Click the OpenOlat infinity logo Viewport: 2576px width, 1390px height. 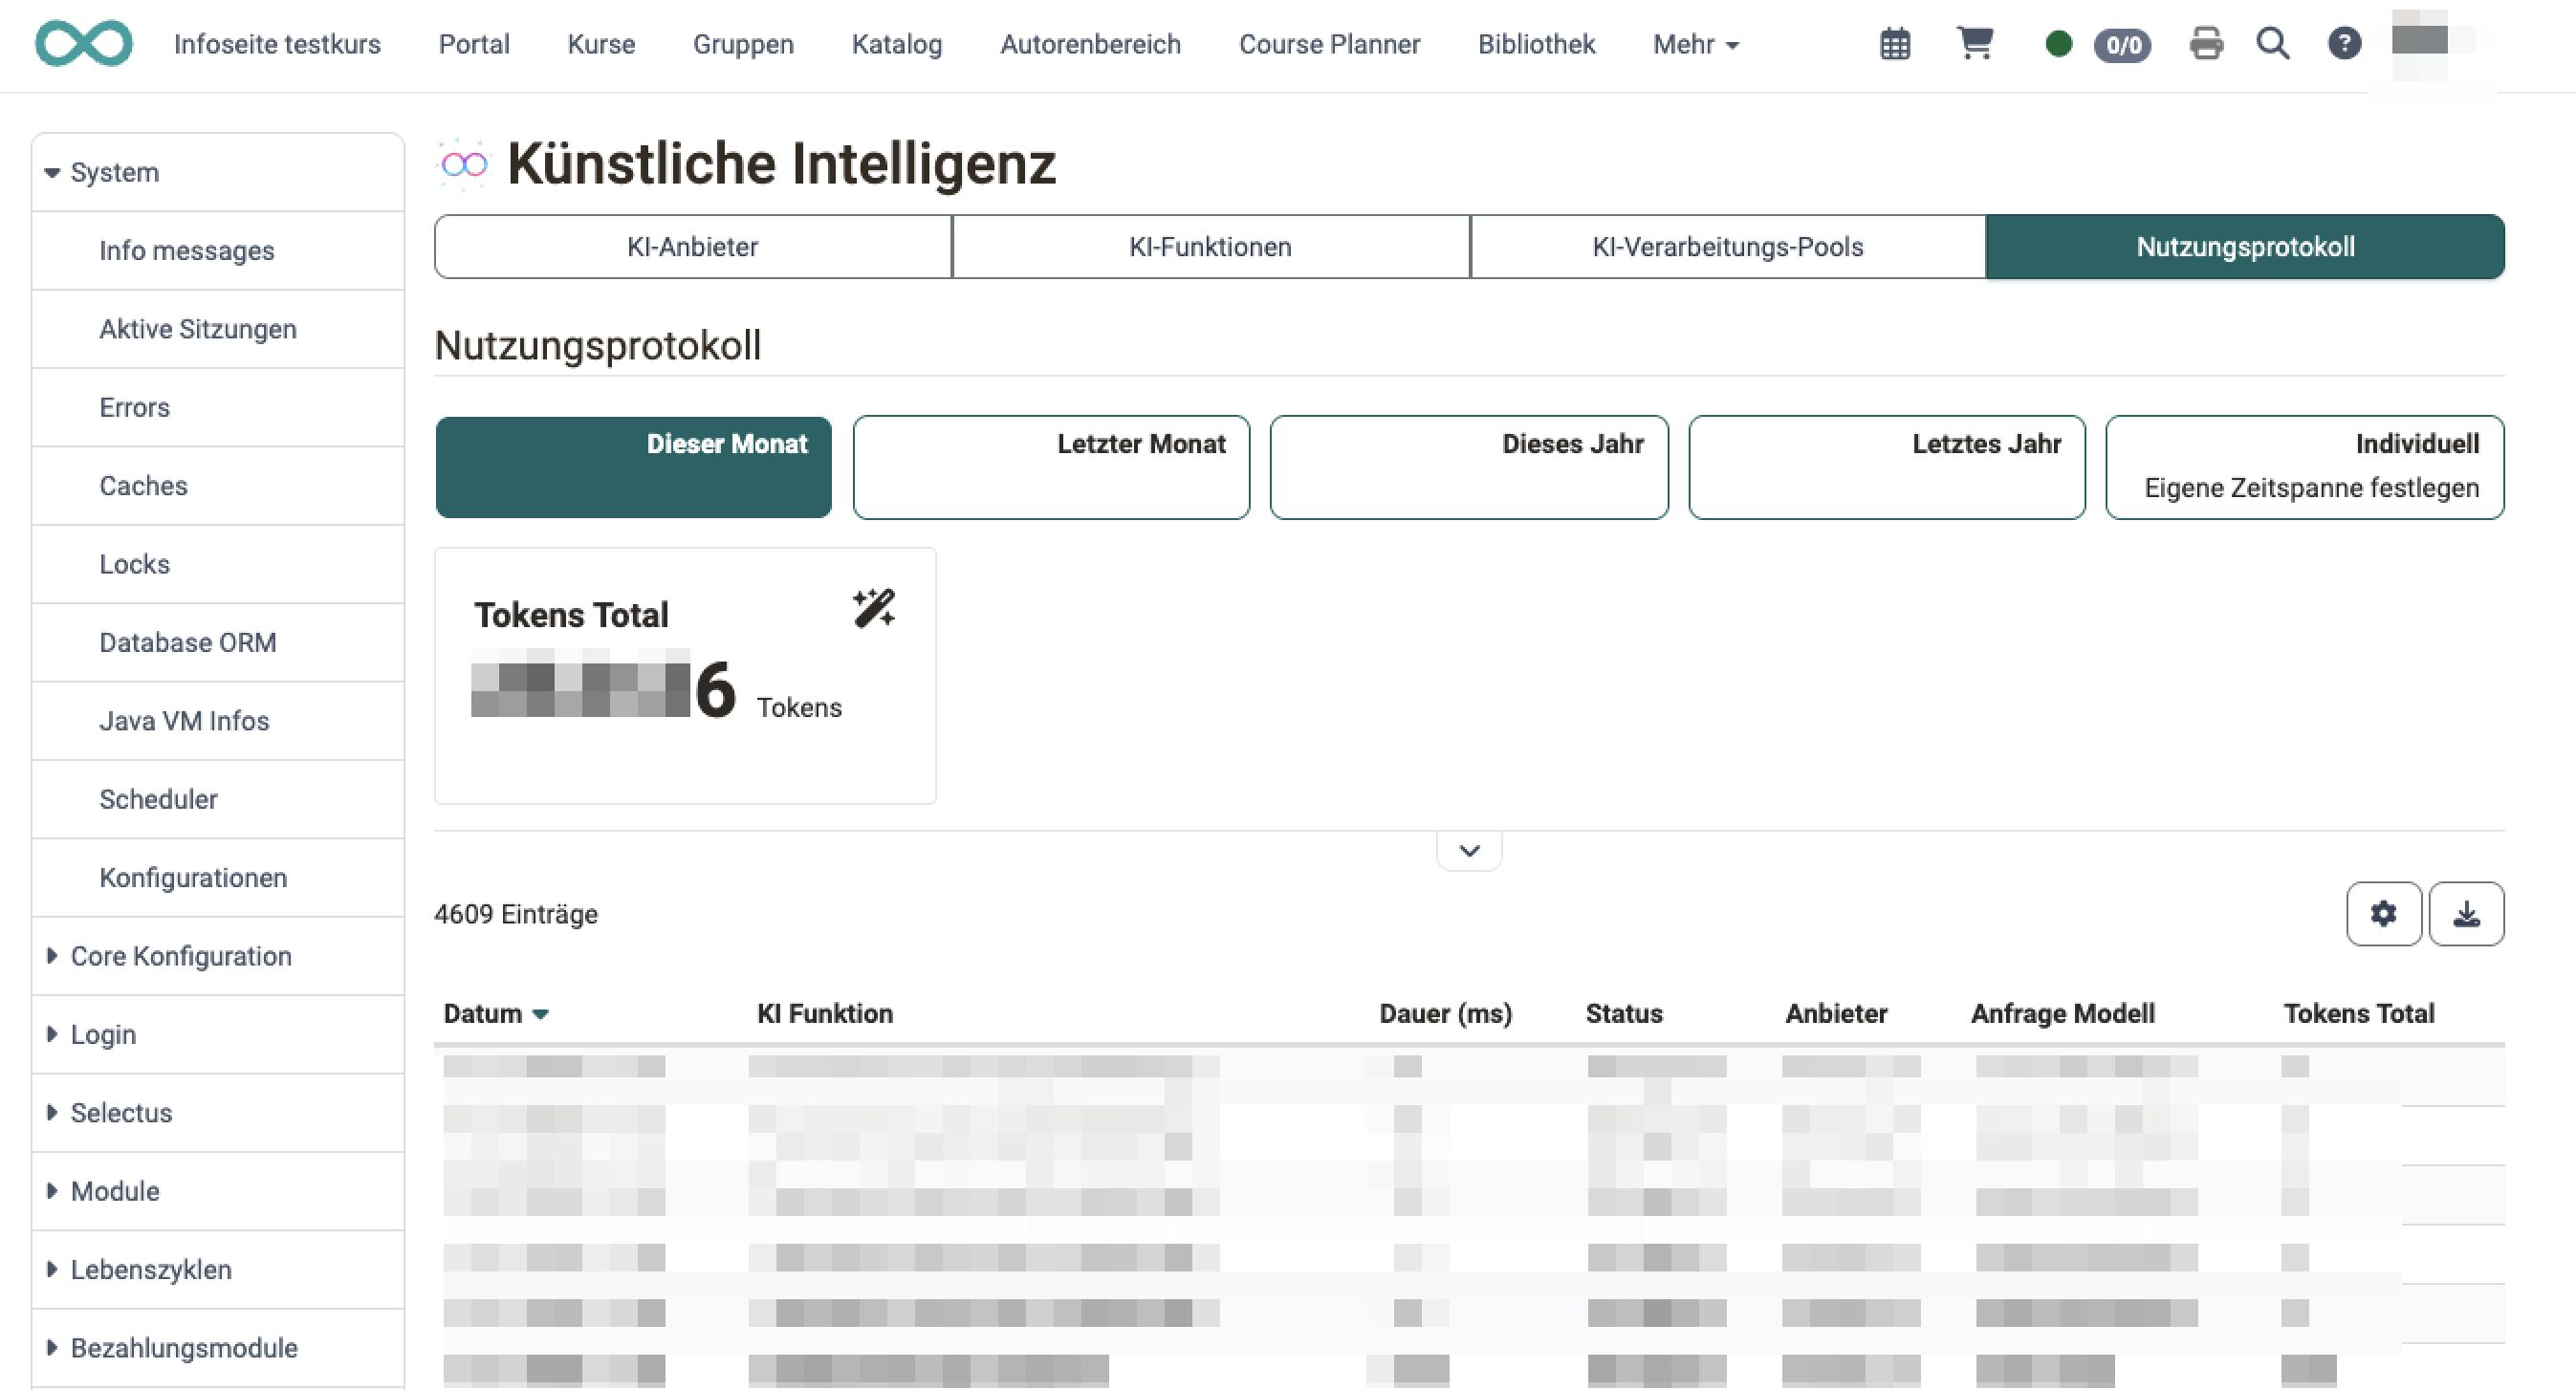click(x=83, y=44)
